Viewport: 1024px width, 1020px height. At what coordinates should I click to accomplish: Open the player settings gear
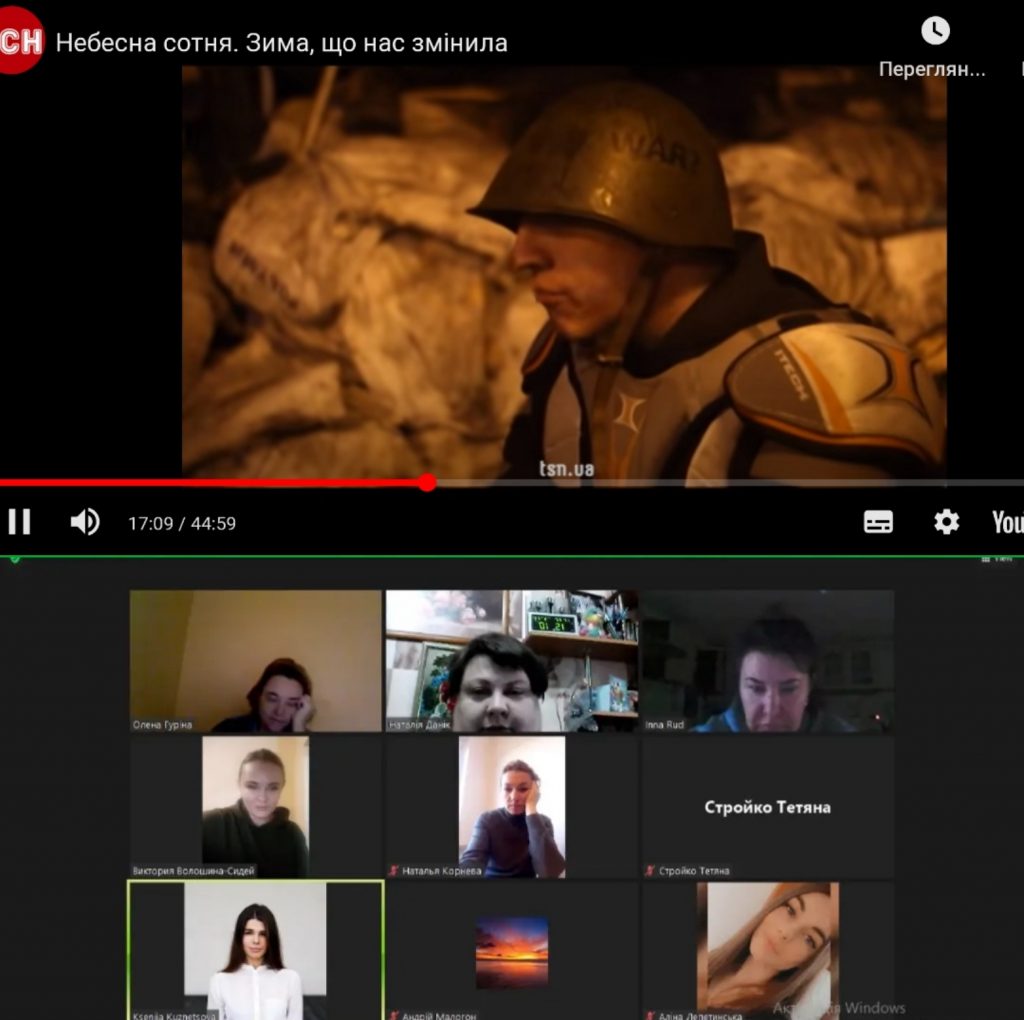(x=946, y=522)
